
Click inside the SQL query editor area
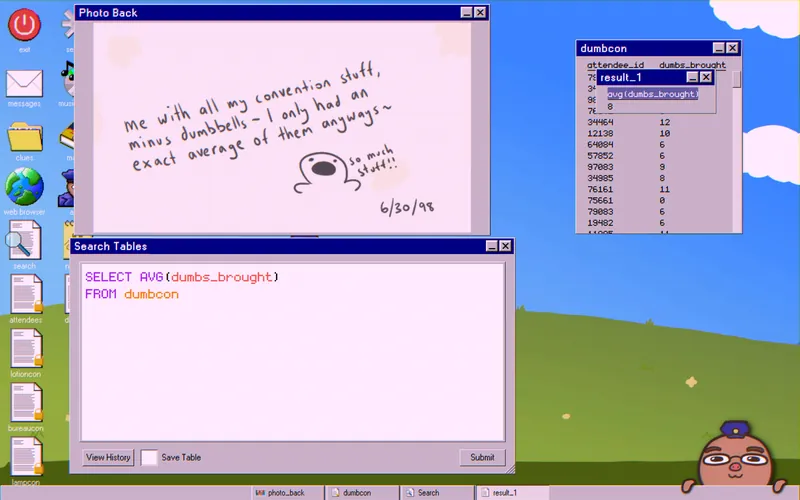293,352
